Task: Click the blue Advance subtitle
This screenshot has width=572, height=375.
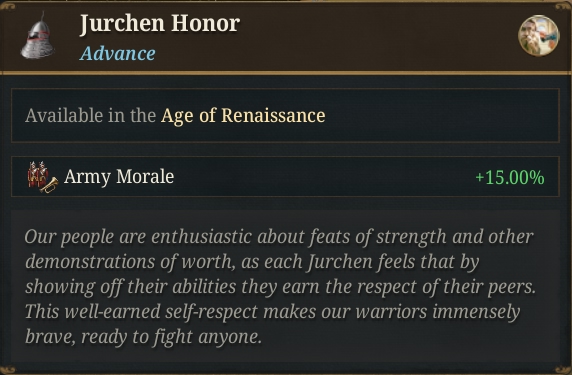Action: (118, 54)
